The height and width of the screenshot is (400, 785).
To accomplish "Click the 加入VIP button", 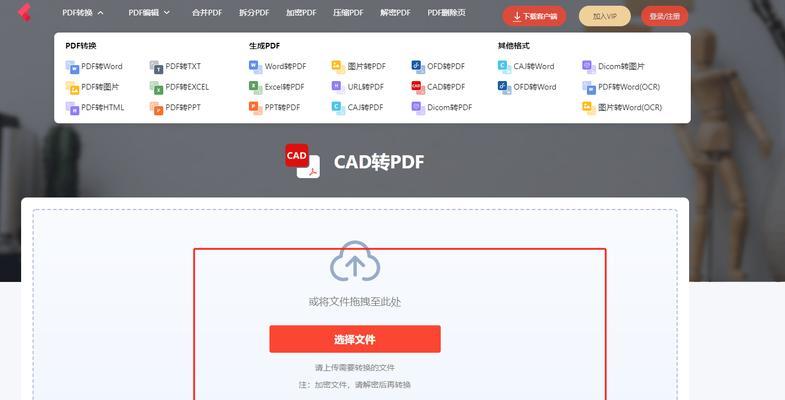I will pos(604,16).
